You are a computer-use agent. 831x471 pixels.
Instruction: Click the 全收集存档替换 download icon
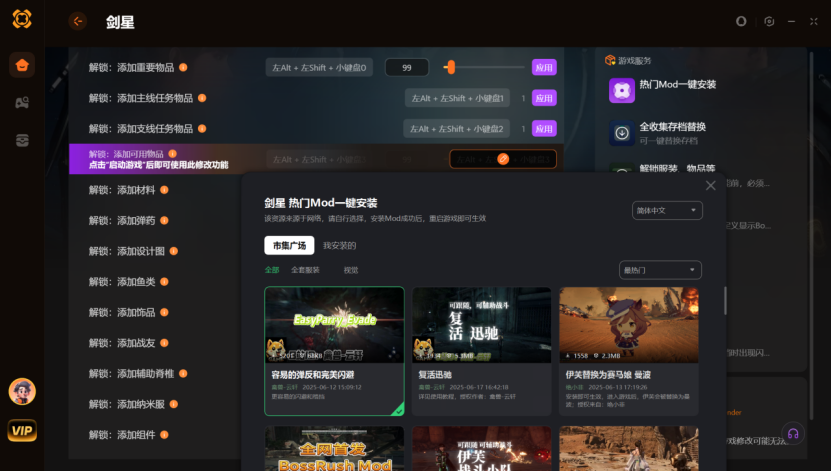coord(622,132)
